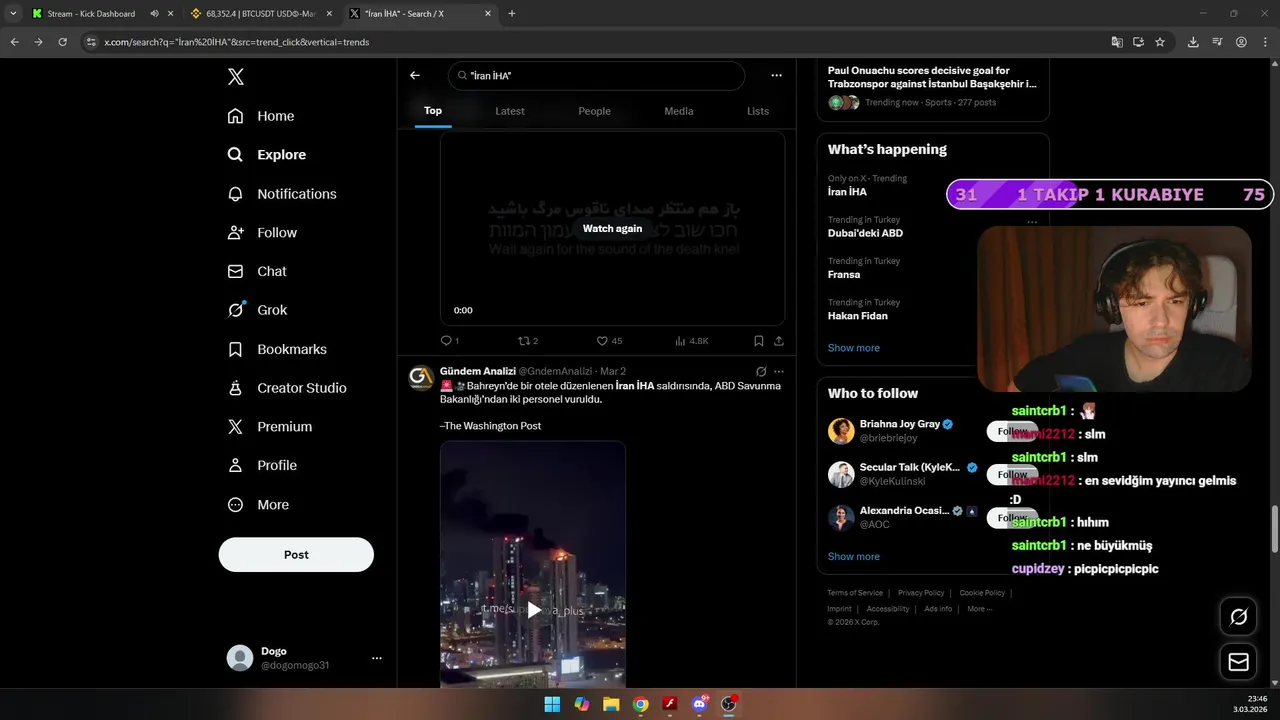Open Chat in the sidebar

[257, 271]
